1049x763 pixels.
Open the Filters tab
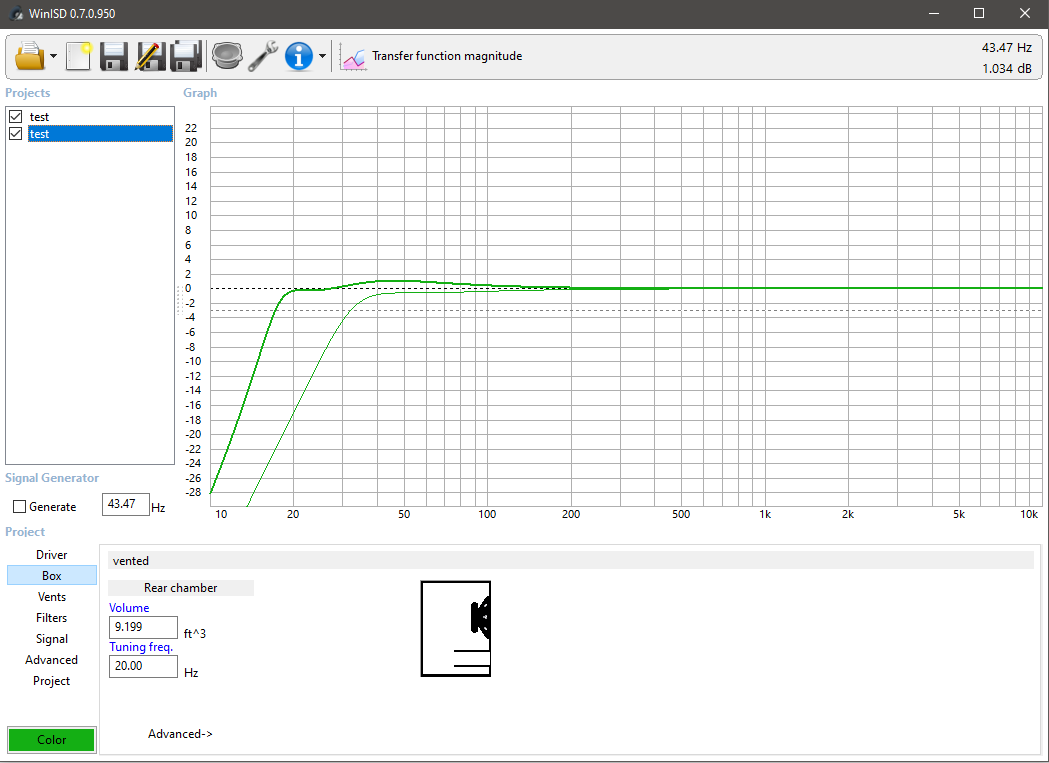[x=52, y=617]
